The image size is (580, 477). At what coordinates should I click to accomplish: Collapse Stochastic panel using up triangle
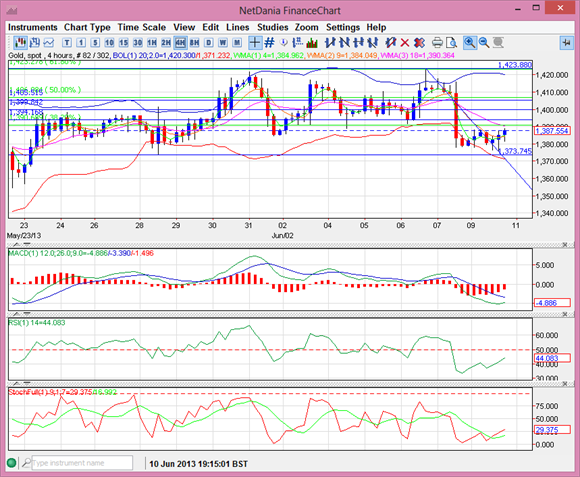(x=17, y=383)
